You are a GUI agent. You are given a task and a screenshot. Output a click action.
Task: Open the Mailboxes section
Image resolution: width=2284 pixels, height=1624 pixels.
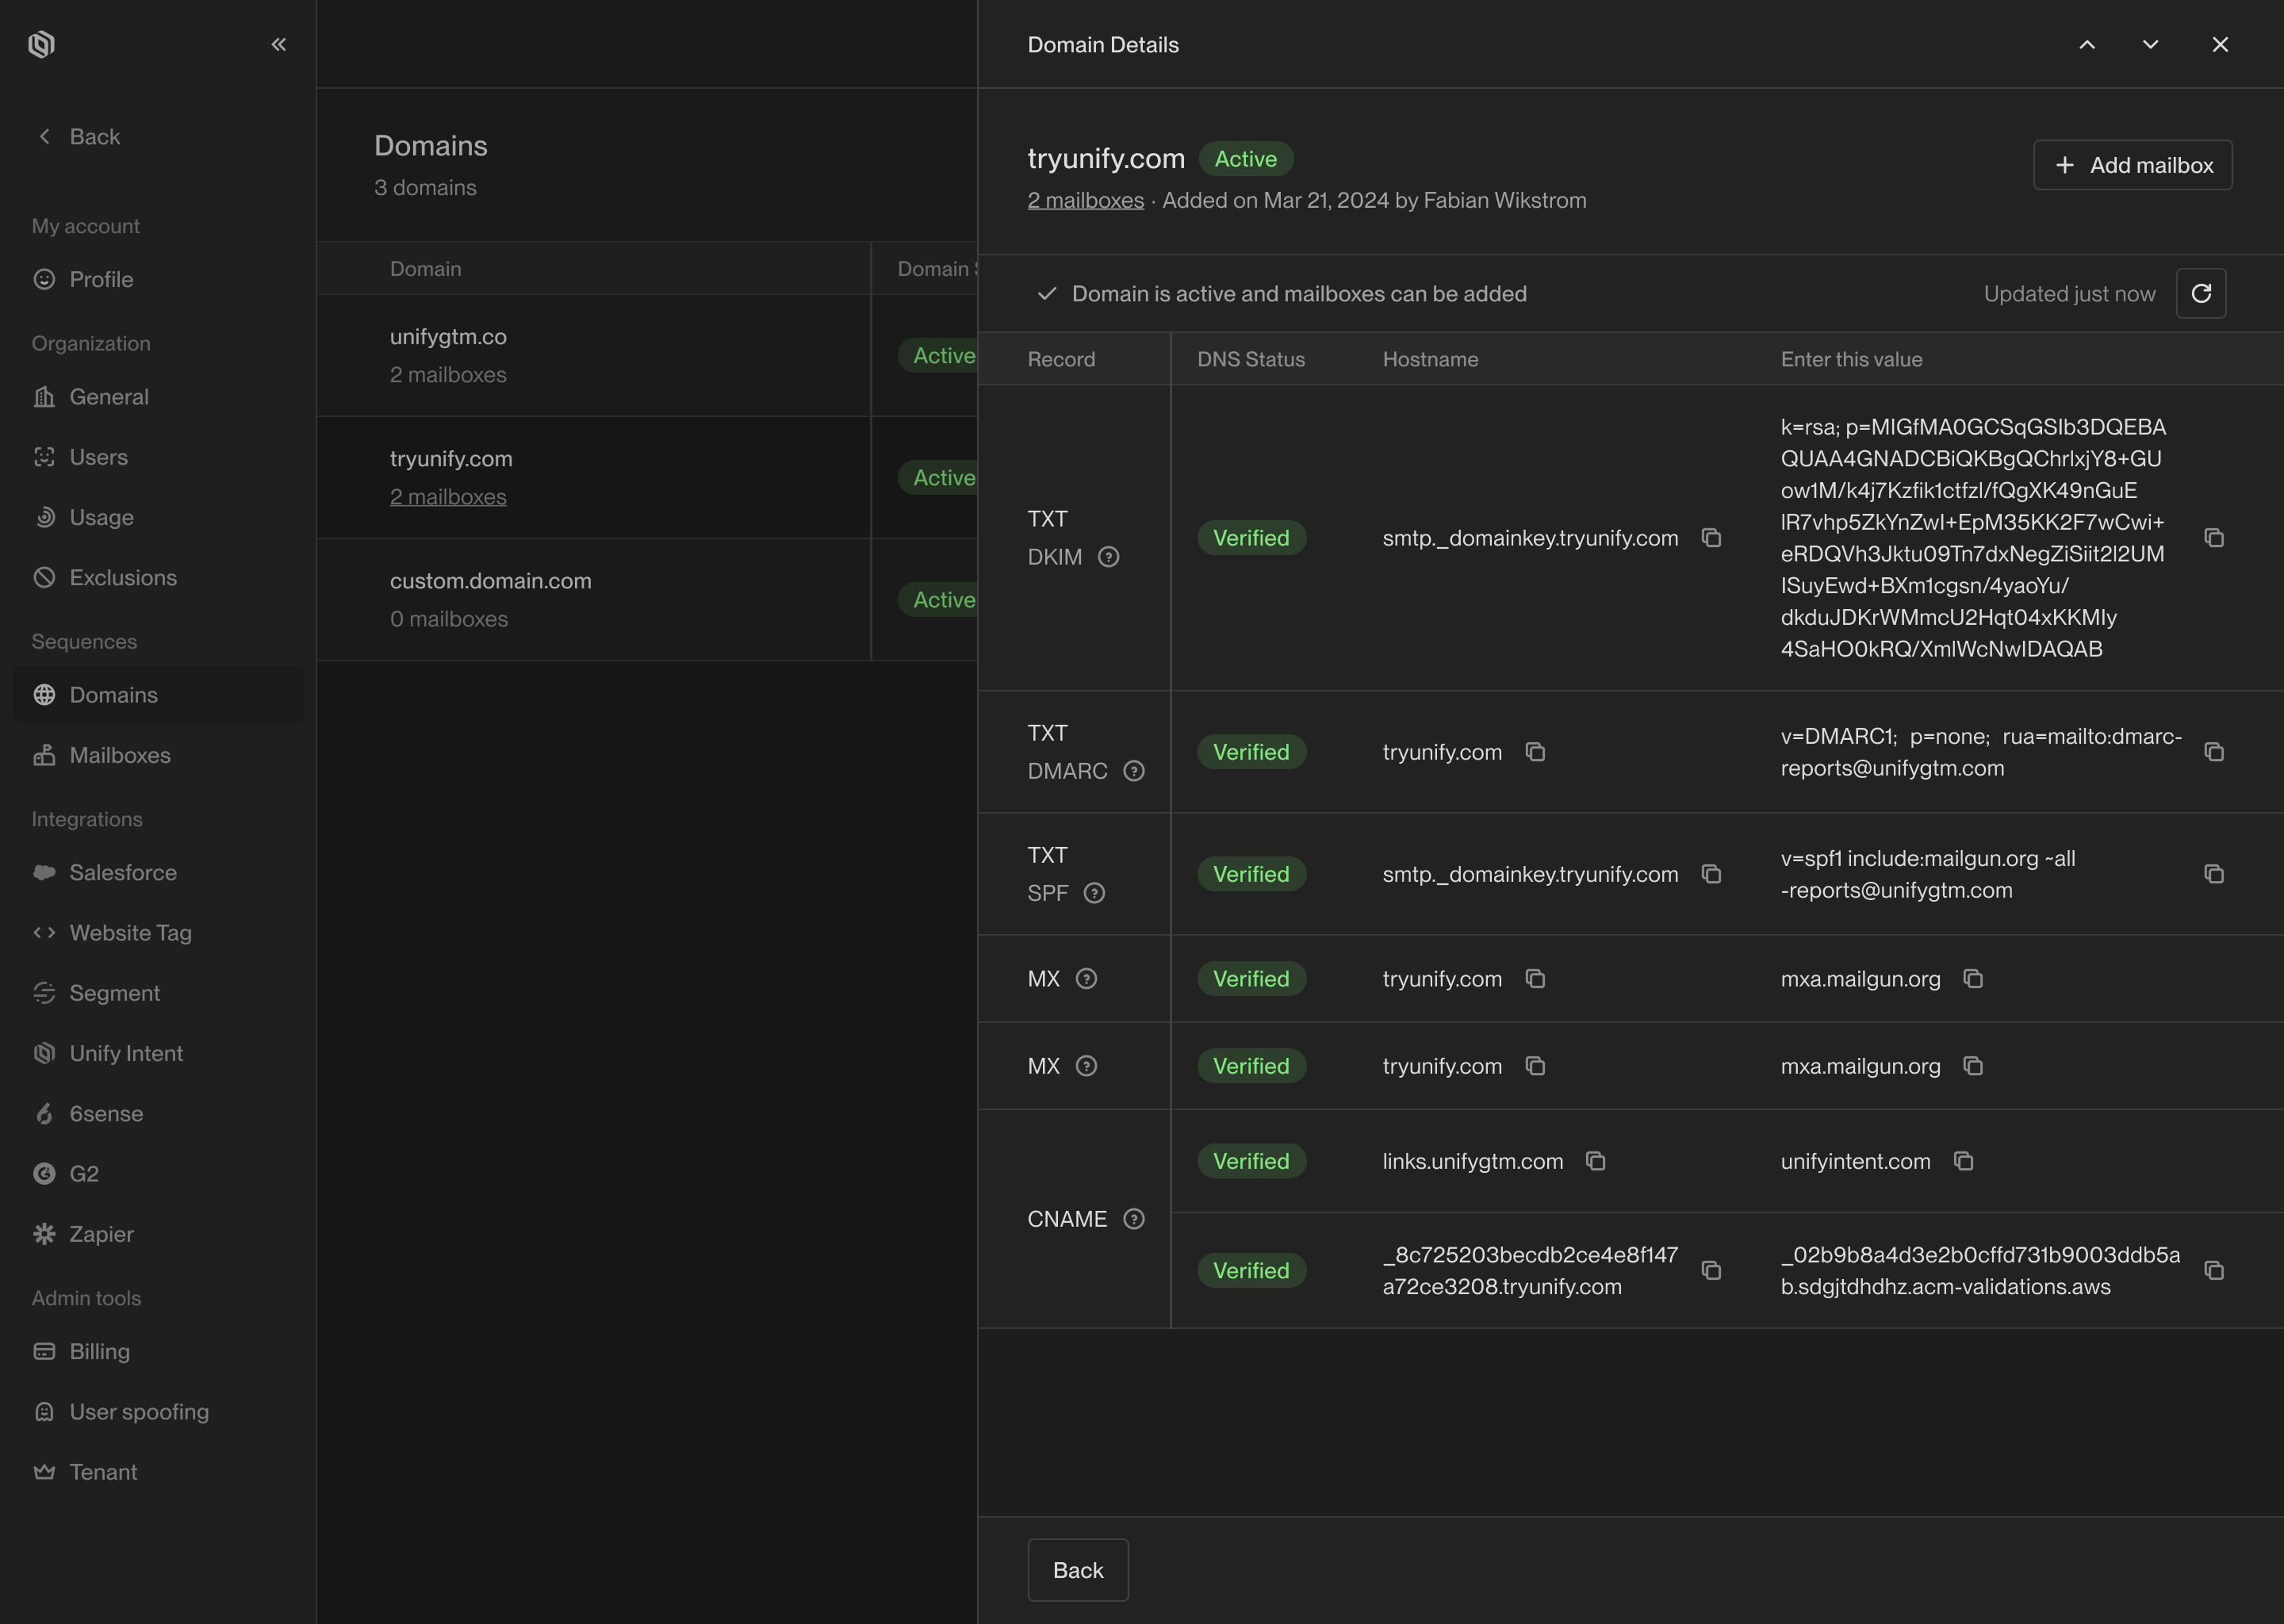(x=158, y=755)
